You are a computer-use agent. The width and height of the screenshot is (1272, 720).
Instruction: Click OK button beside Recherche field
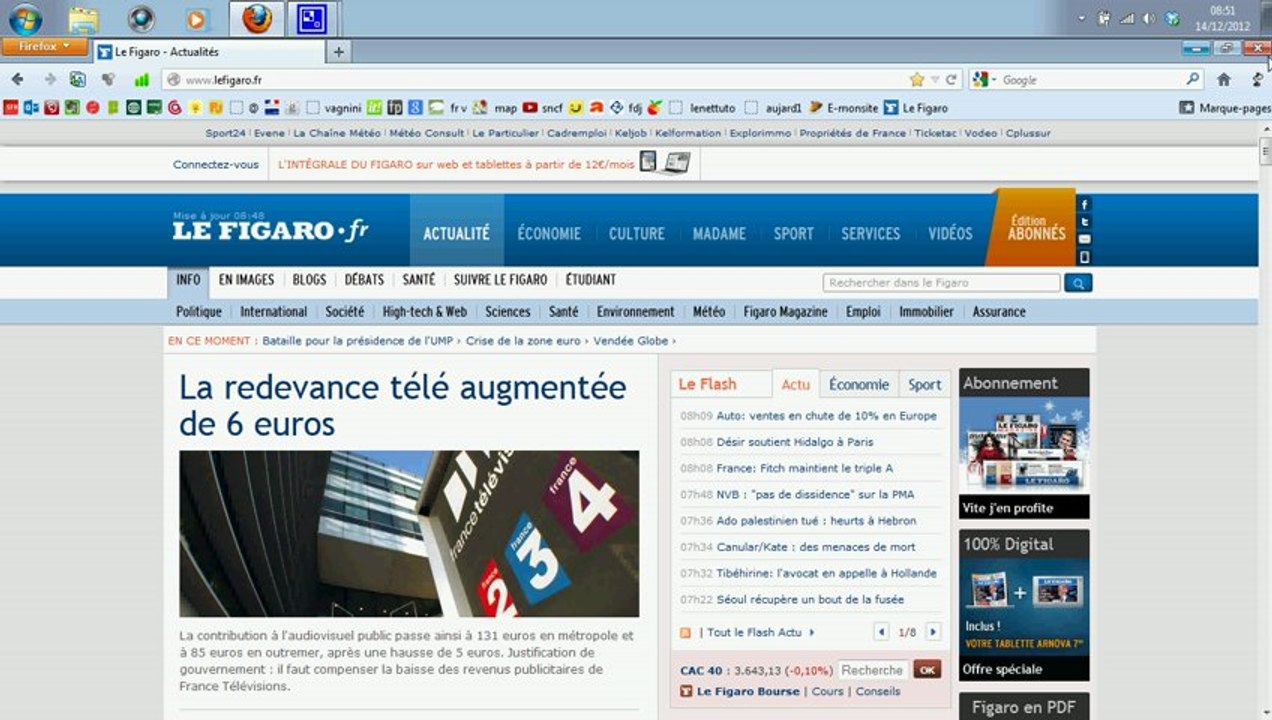[927, 670]
